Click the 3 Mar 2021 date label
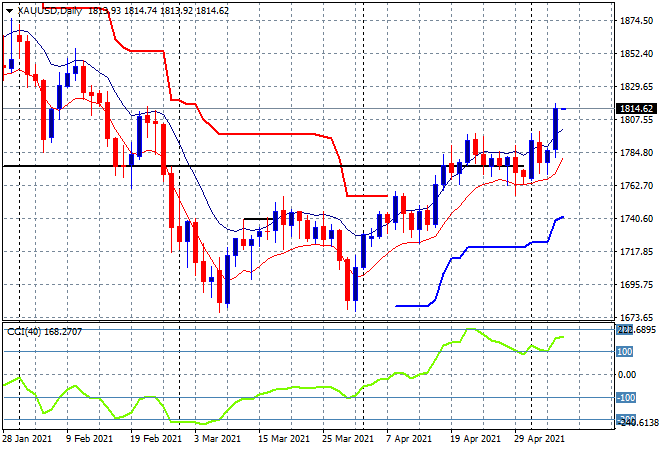The height and width of the screenshot is (450, 660). tap(217, 439)
